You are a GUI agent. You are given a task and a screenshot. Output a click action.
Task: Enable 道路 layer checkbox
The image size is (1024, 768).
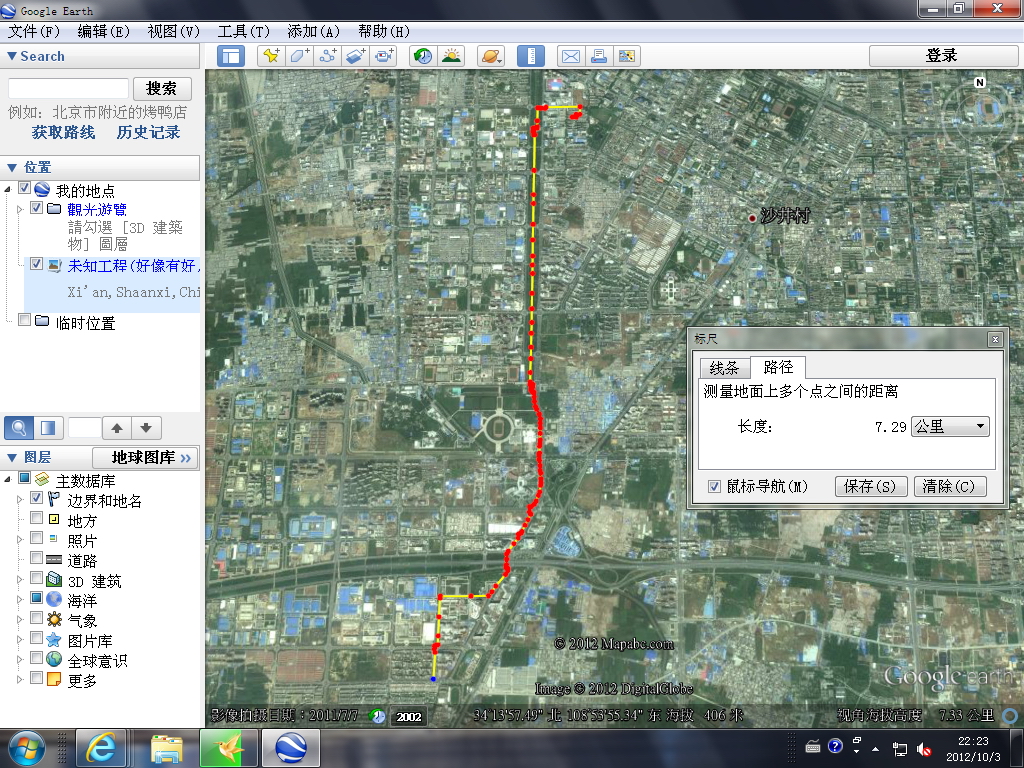pyautogui.click(x=36, y=557)
